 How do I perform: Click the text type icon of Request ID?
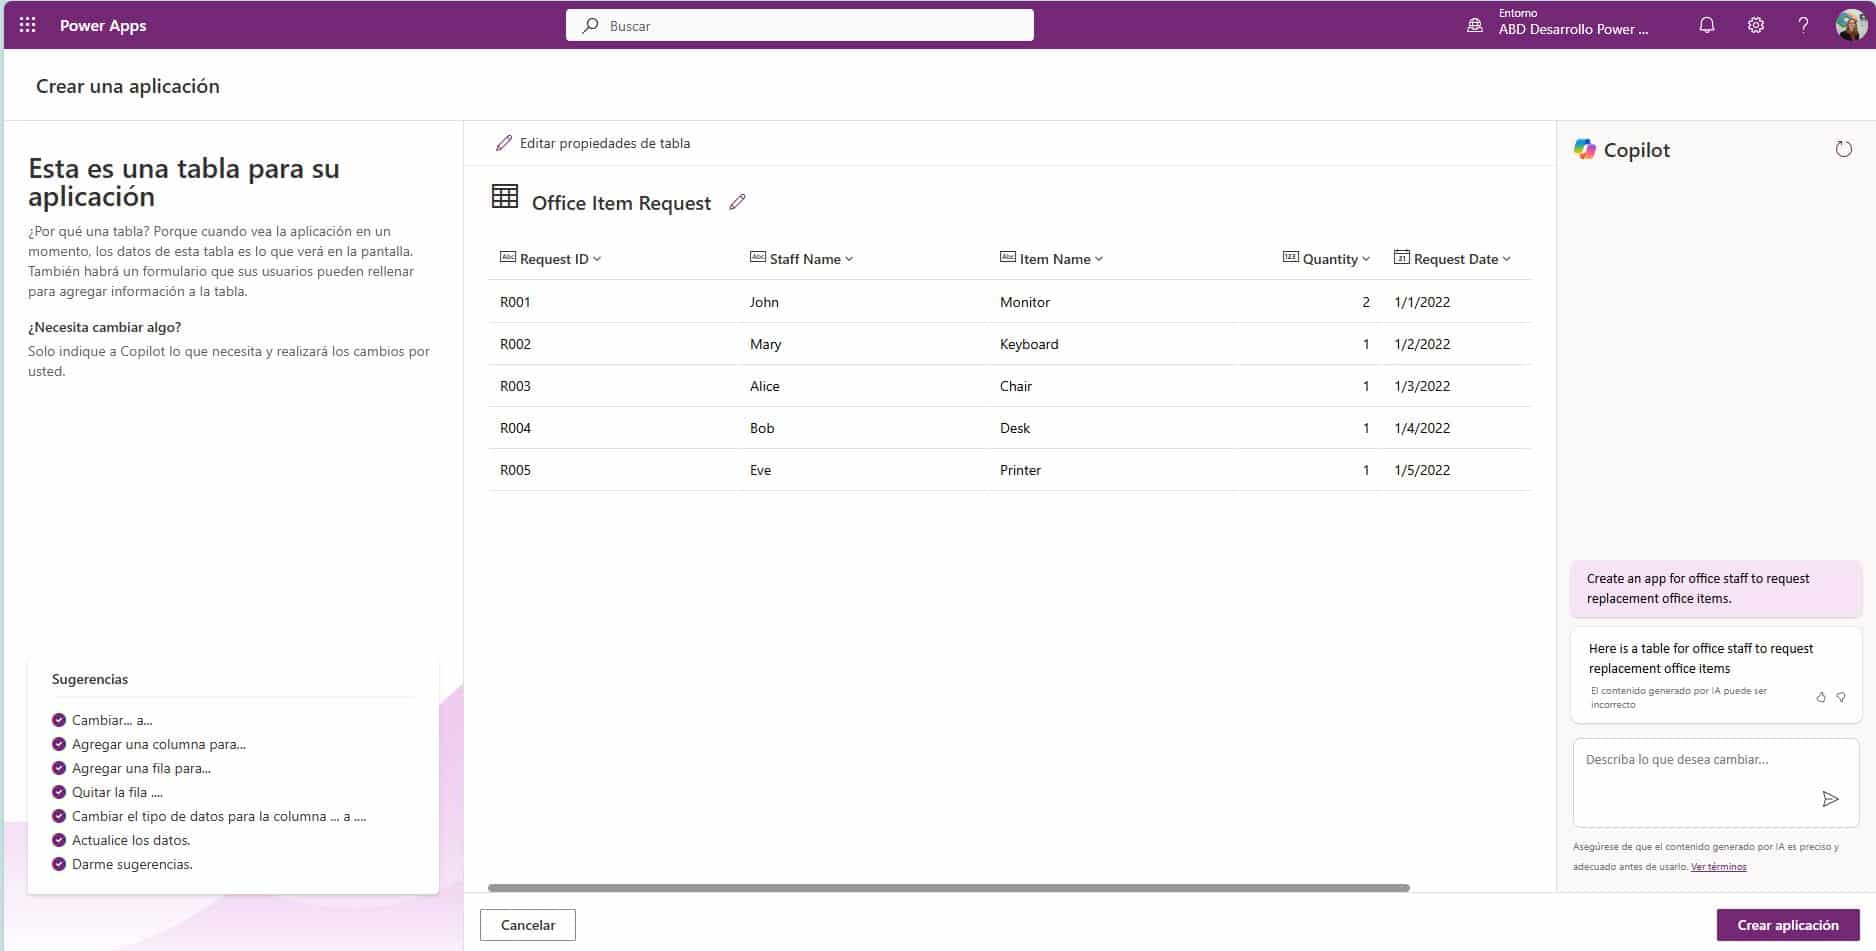[x=507, y=257]
